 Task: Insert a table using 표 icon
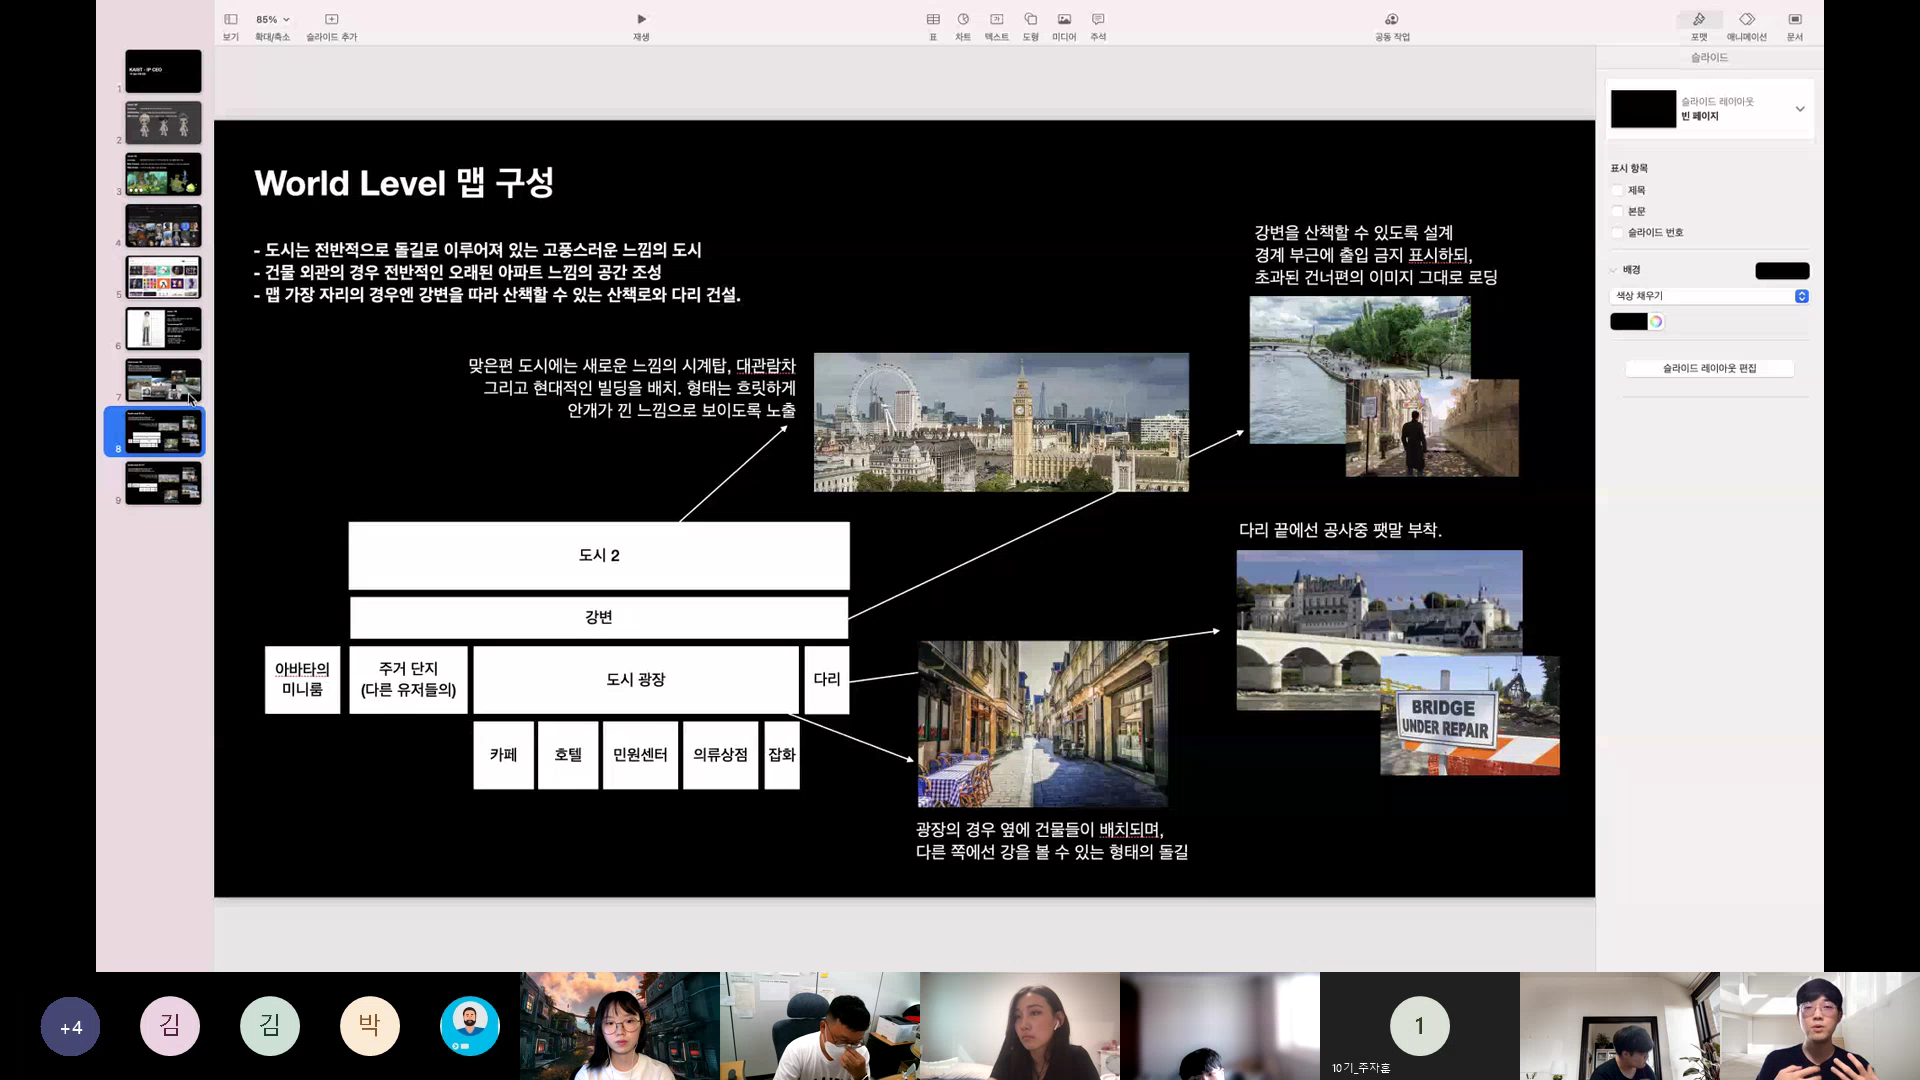[933, 26]
